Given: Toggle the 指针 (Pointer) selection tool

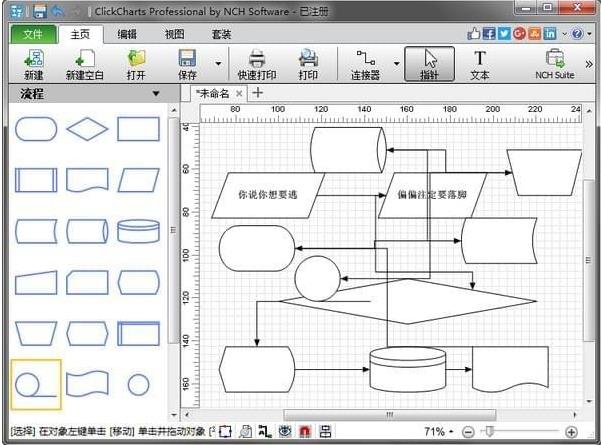Looking at the screenshot, I should (428, 64).
